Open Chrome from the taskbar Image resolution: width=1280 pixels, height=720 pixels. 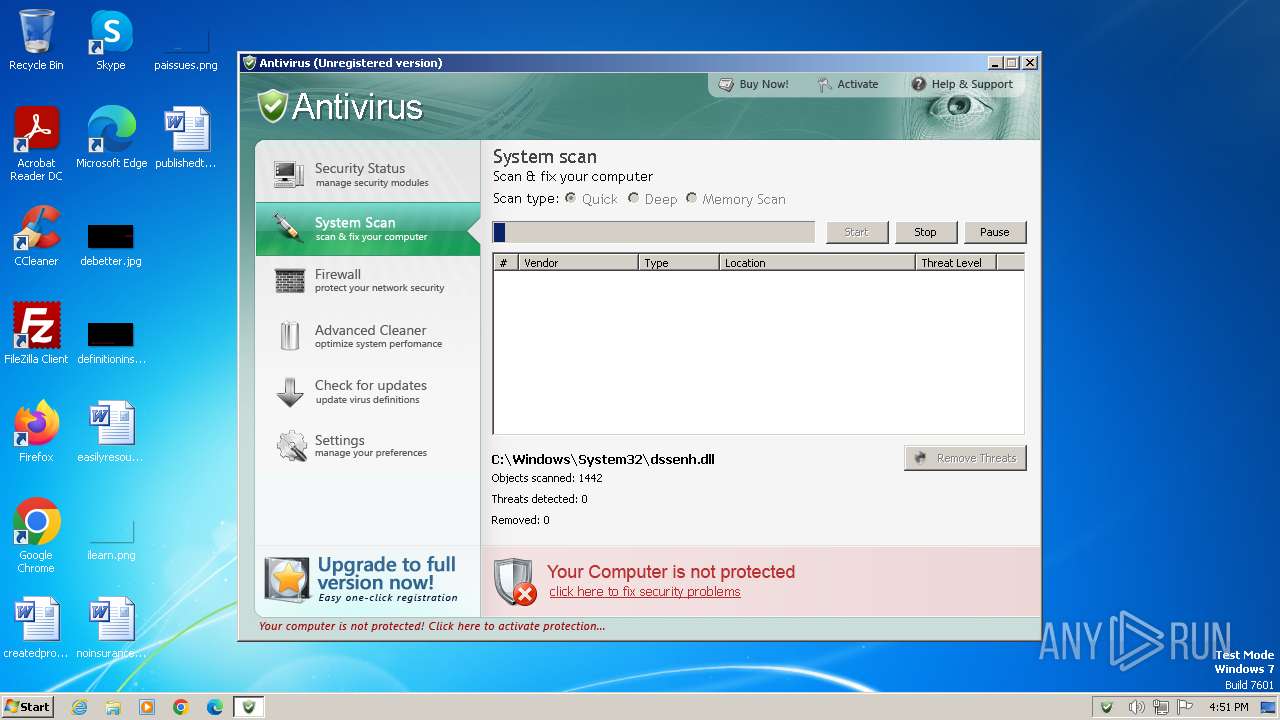(x=181, y=707)
